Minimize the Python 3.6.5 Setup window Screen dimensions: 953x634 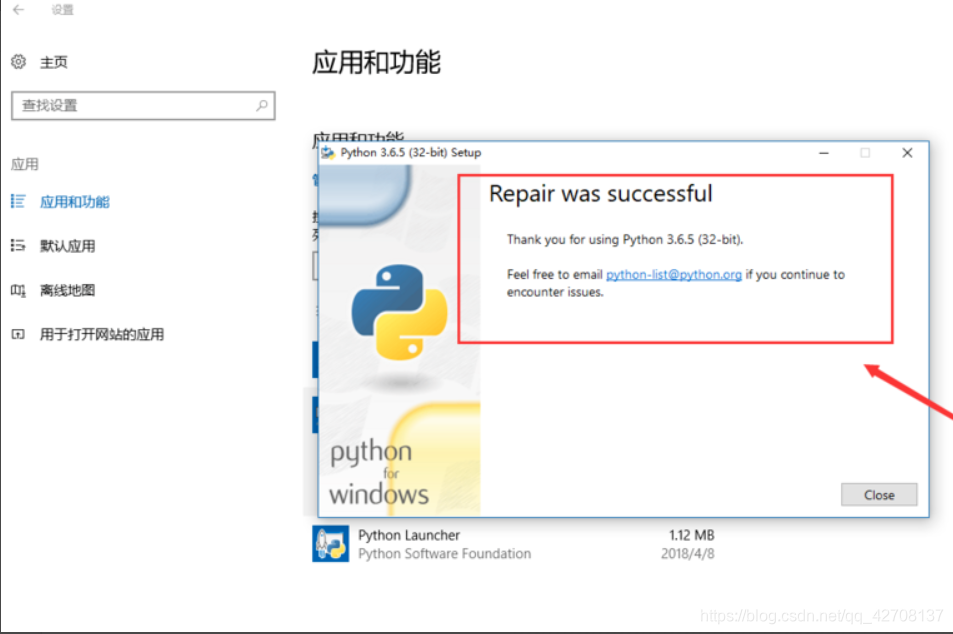(x=822, y=153)
